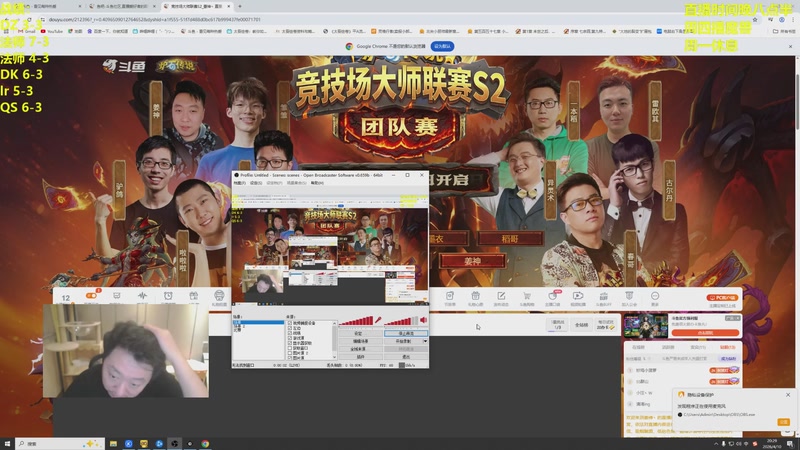
Task: Open the pencil edit icon in Douyu toolbar
Action: coord(501,296)
